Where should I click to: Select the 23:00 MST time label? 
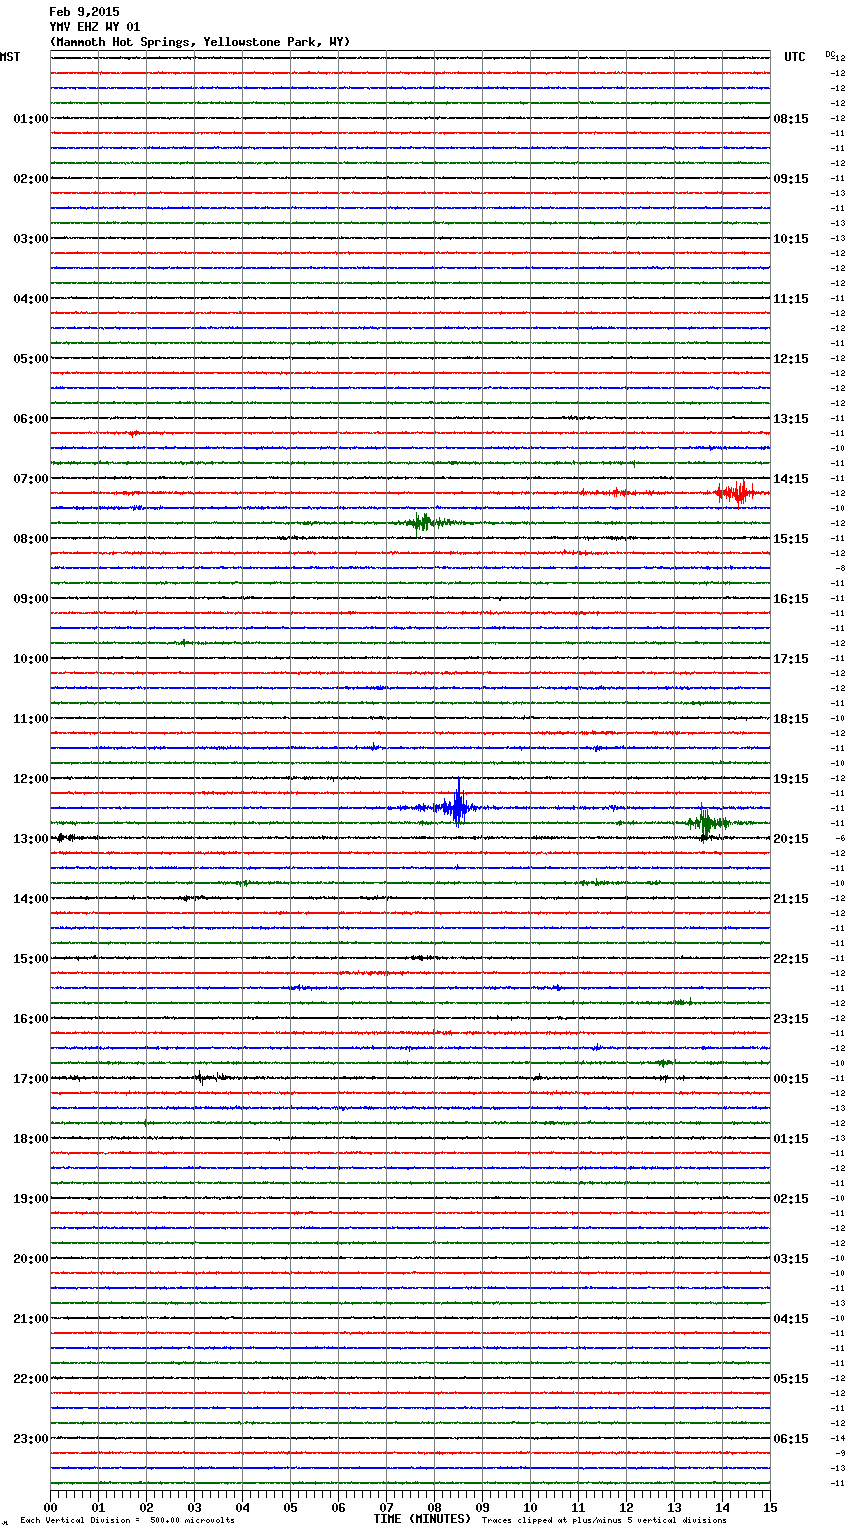(30, 1438)
